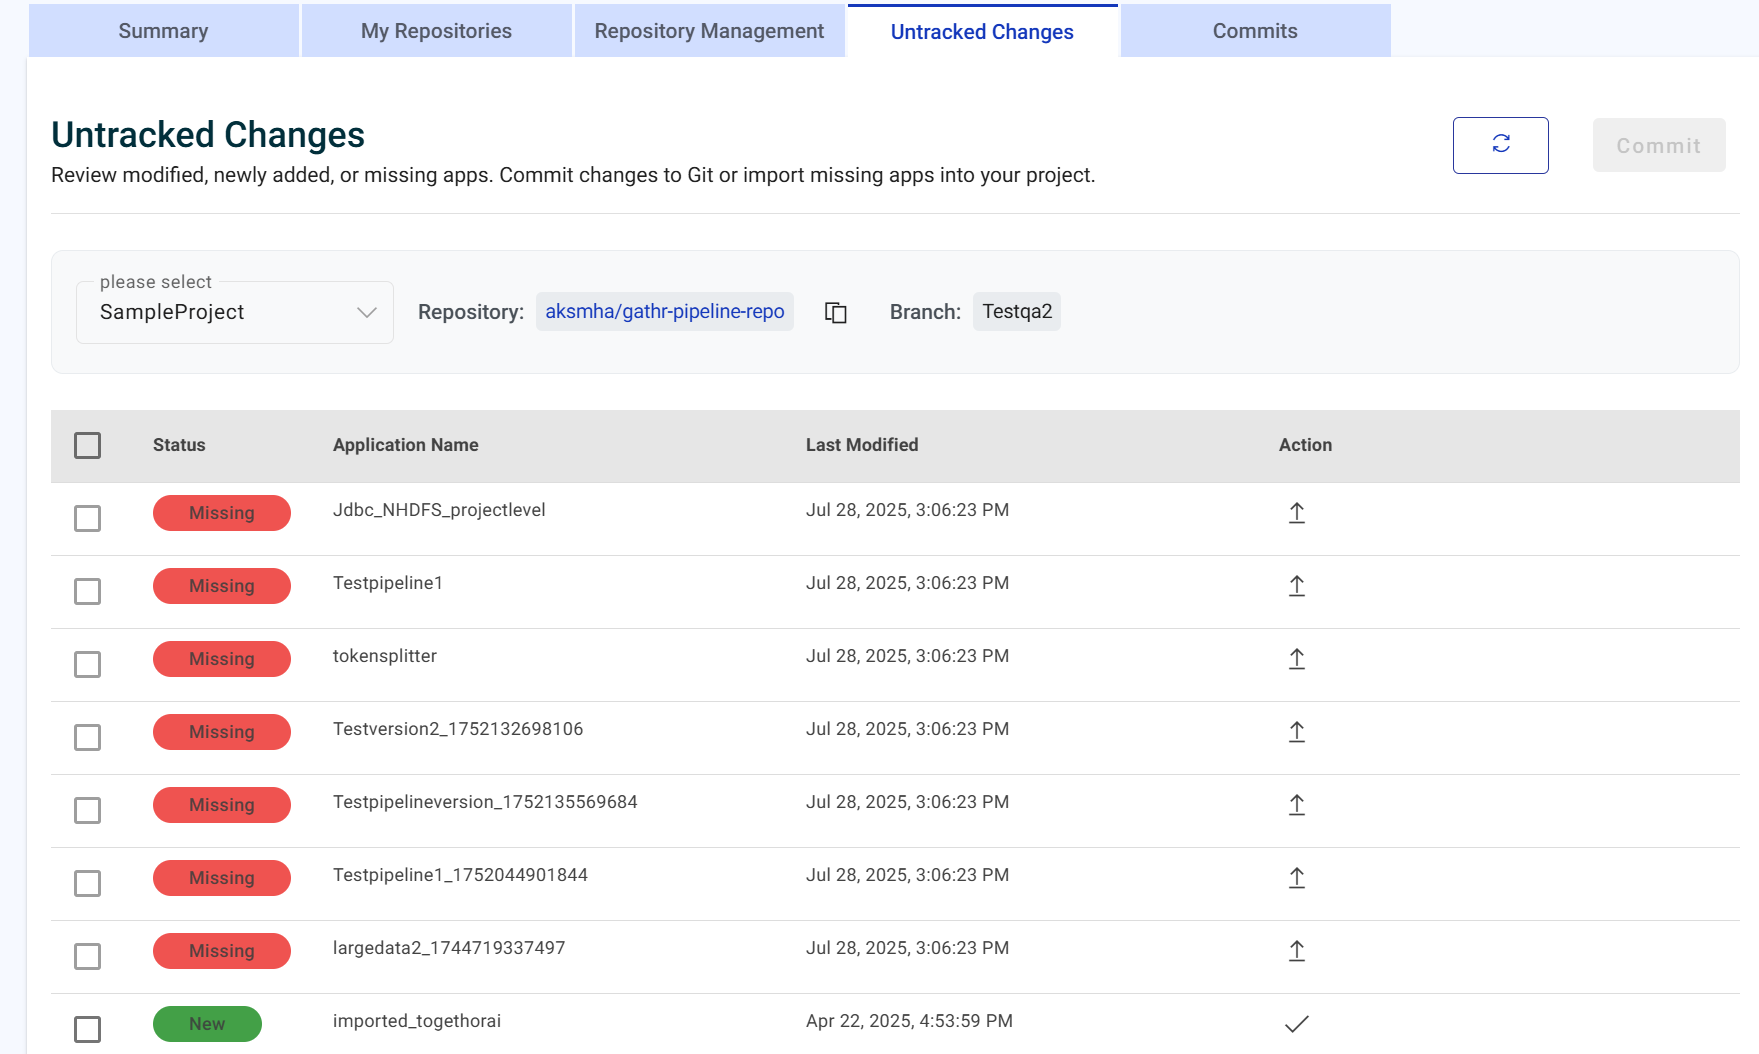Click import arrow for Testpipeline1 row
The height and width of the screenshot is (1054, 1759).
(x=1296, y=586)
